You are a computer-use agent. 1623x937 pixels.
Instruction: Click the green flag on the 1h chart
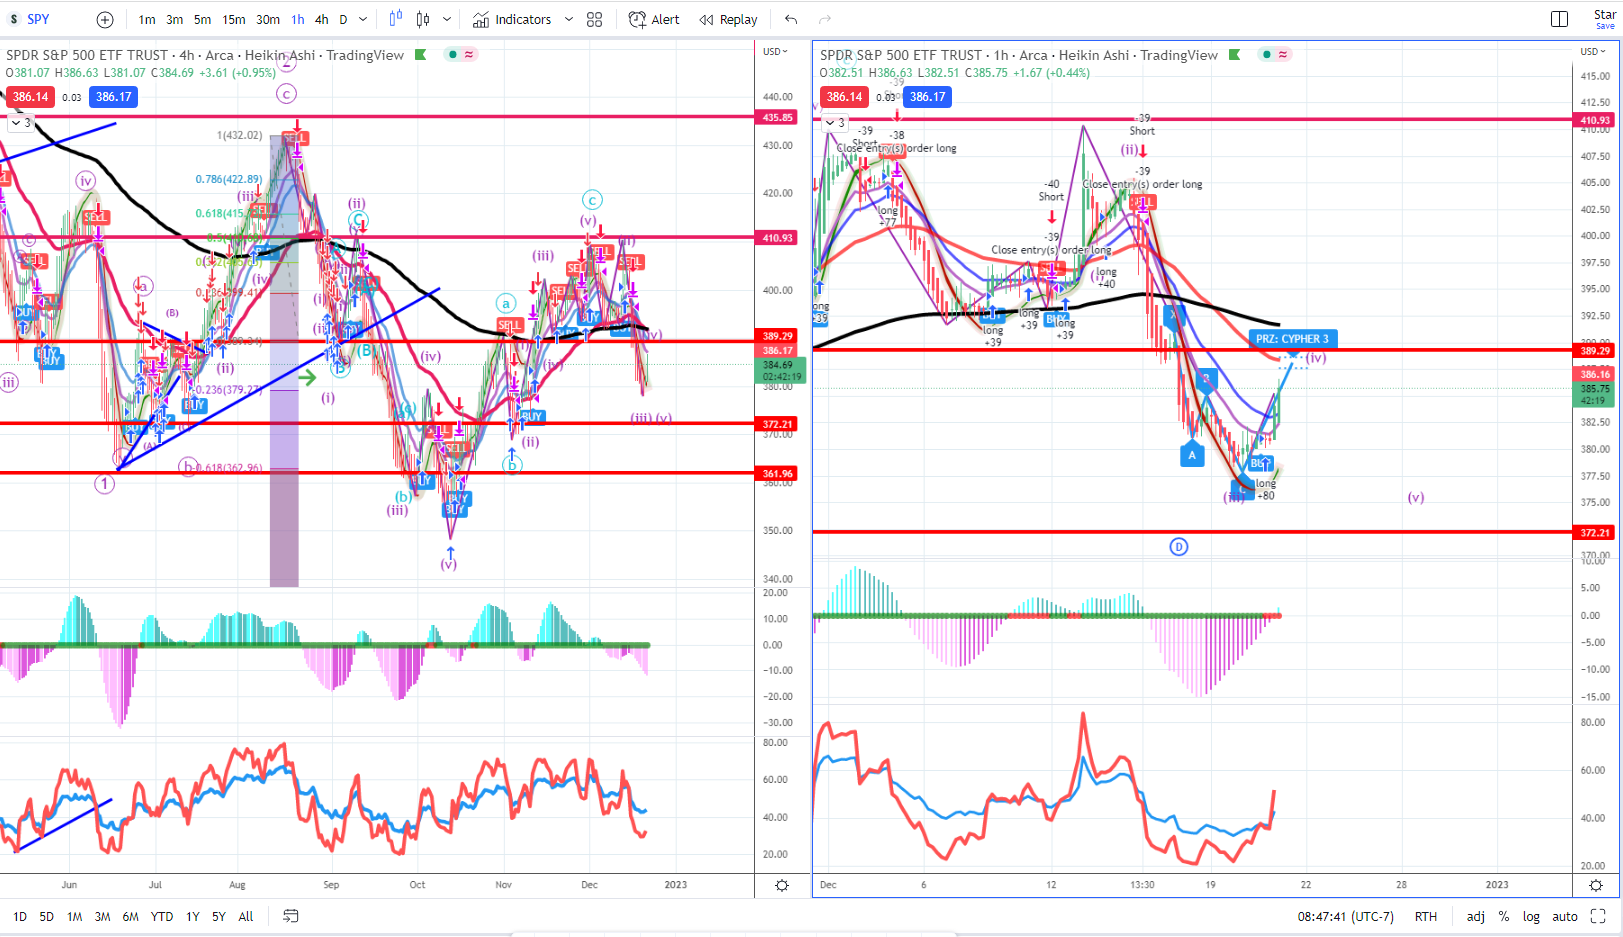point(1235,55)
